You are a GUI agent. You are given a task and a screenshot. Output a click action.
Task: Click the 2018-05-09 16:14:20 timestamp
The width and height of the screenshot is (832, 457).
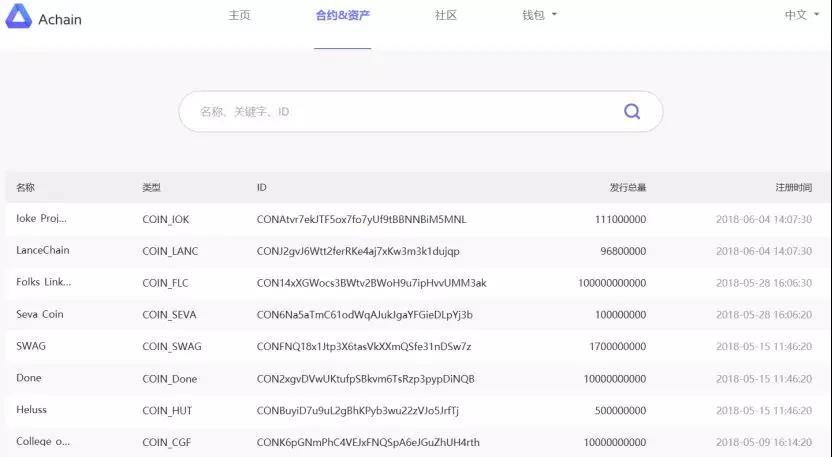[x=764, y=443]
